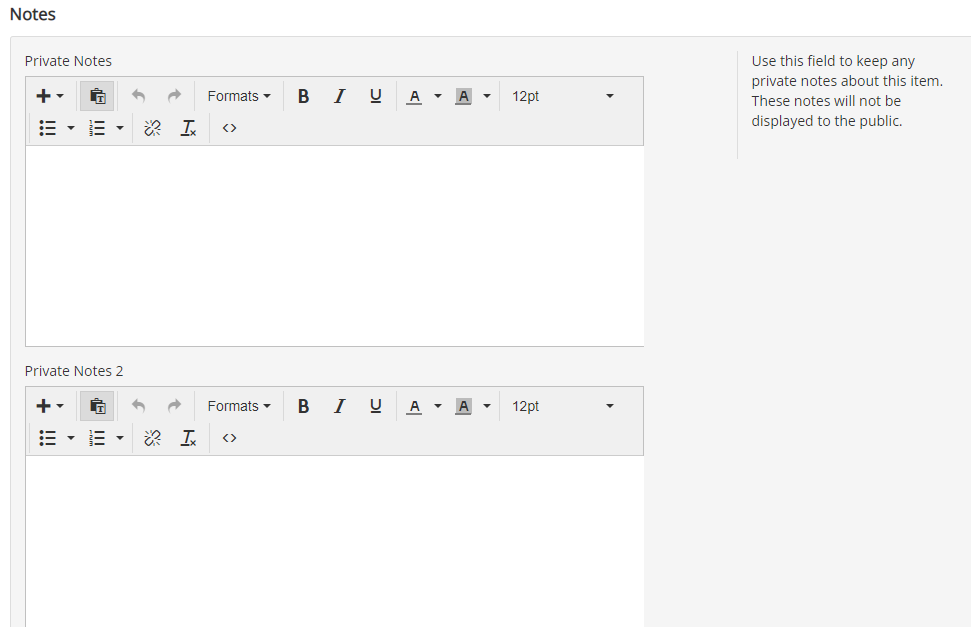Apply italic in Private Notes editor
Viewport: 971px width, 627px height.
pyautogui.click(x=339, y=96)
